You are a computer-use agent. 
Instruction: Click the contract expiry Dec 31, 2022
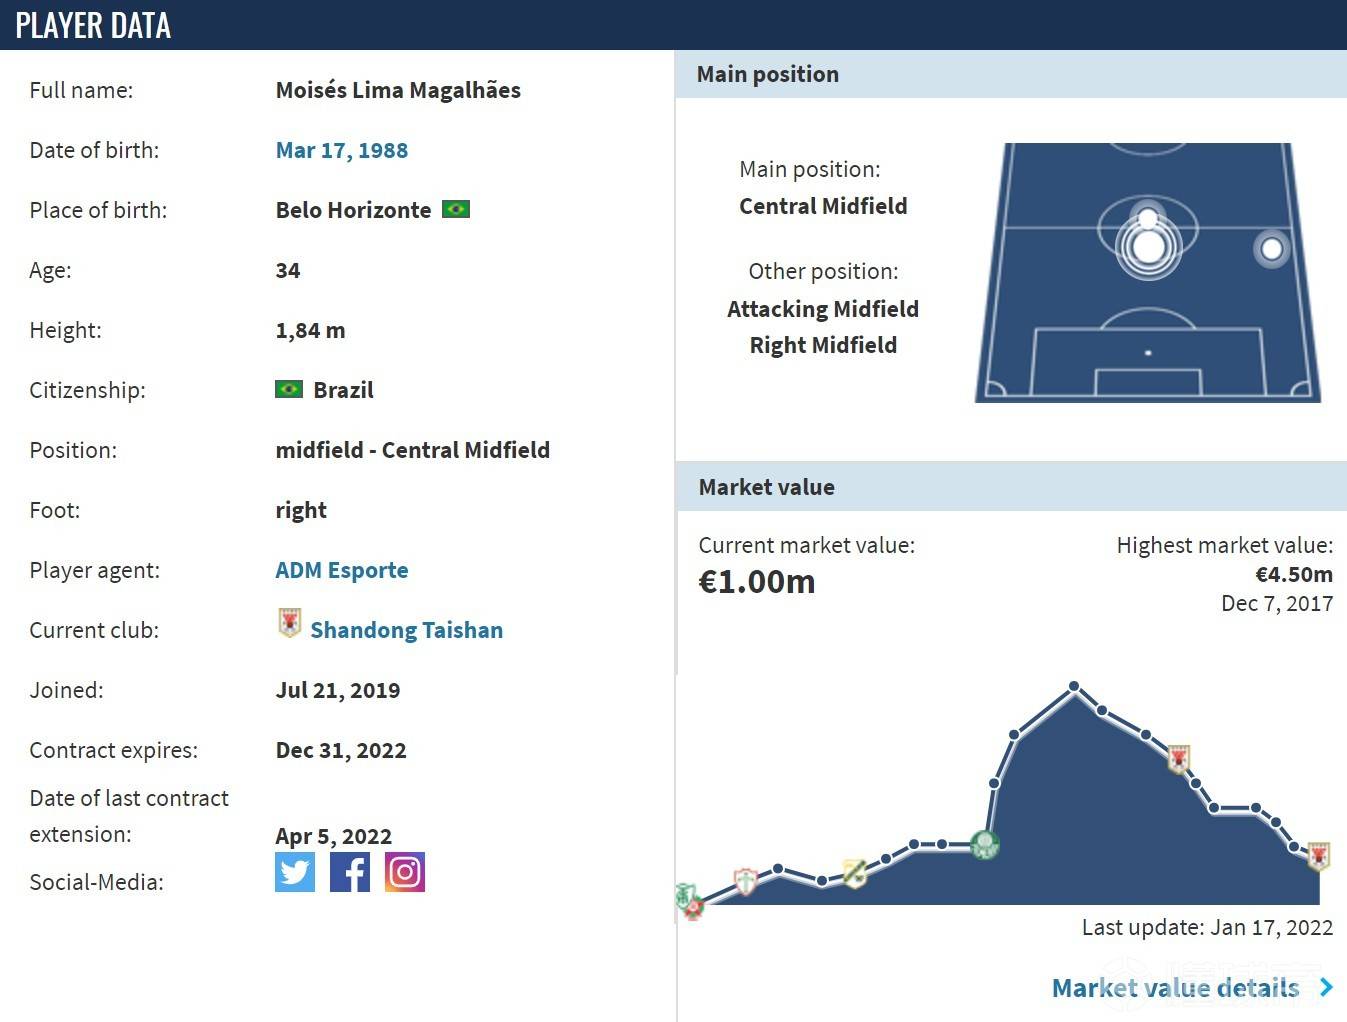tap(341, 750)
